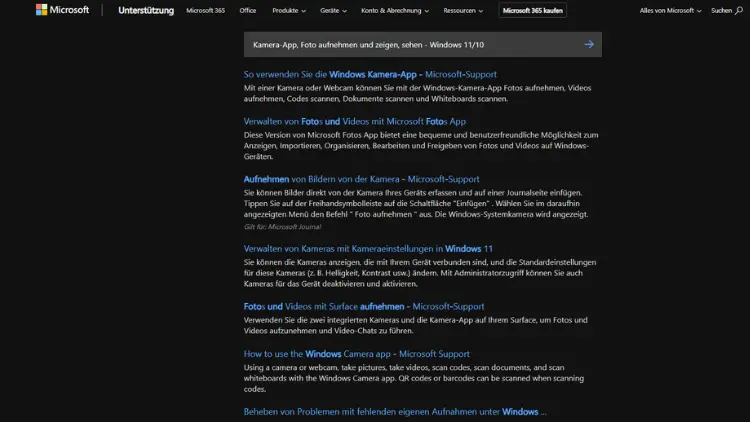
Task: Expand the Produkte dropdown menu
Action: 289,11
